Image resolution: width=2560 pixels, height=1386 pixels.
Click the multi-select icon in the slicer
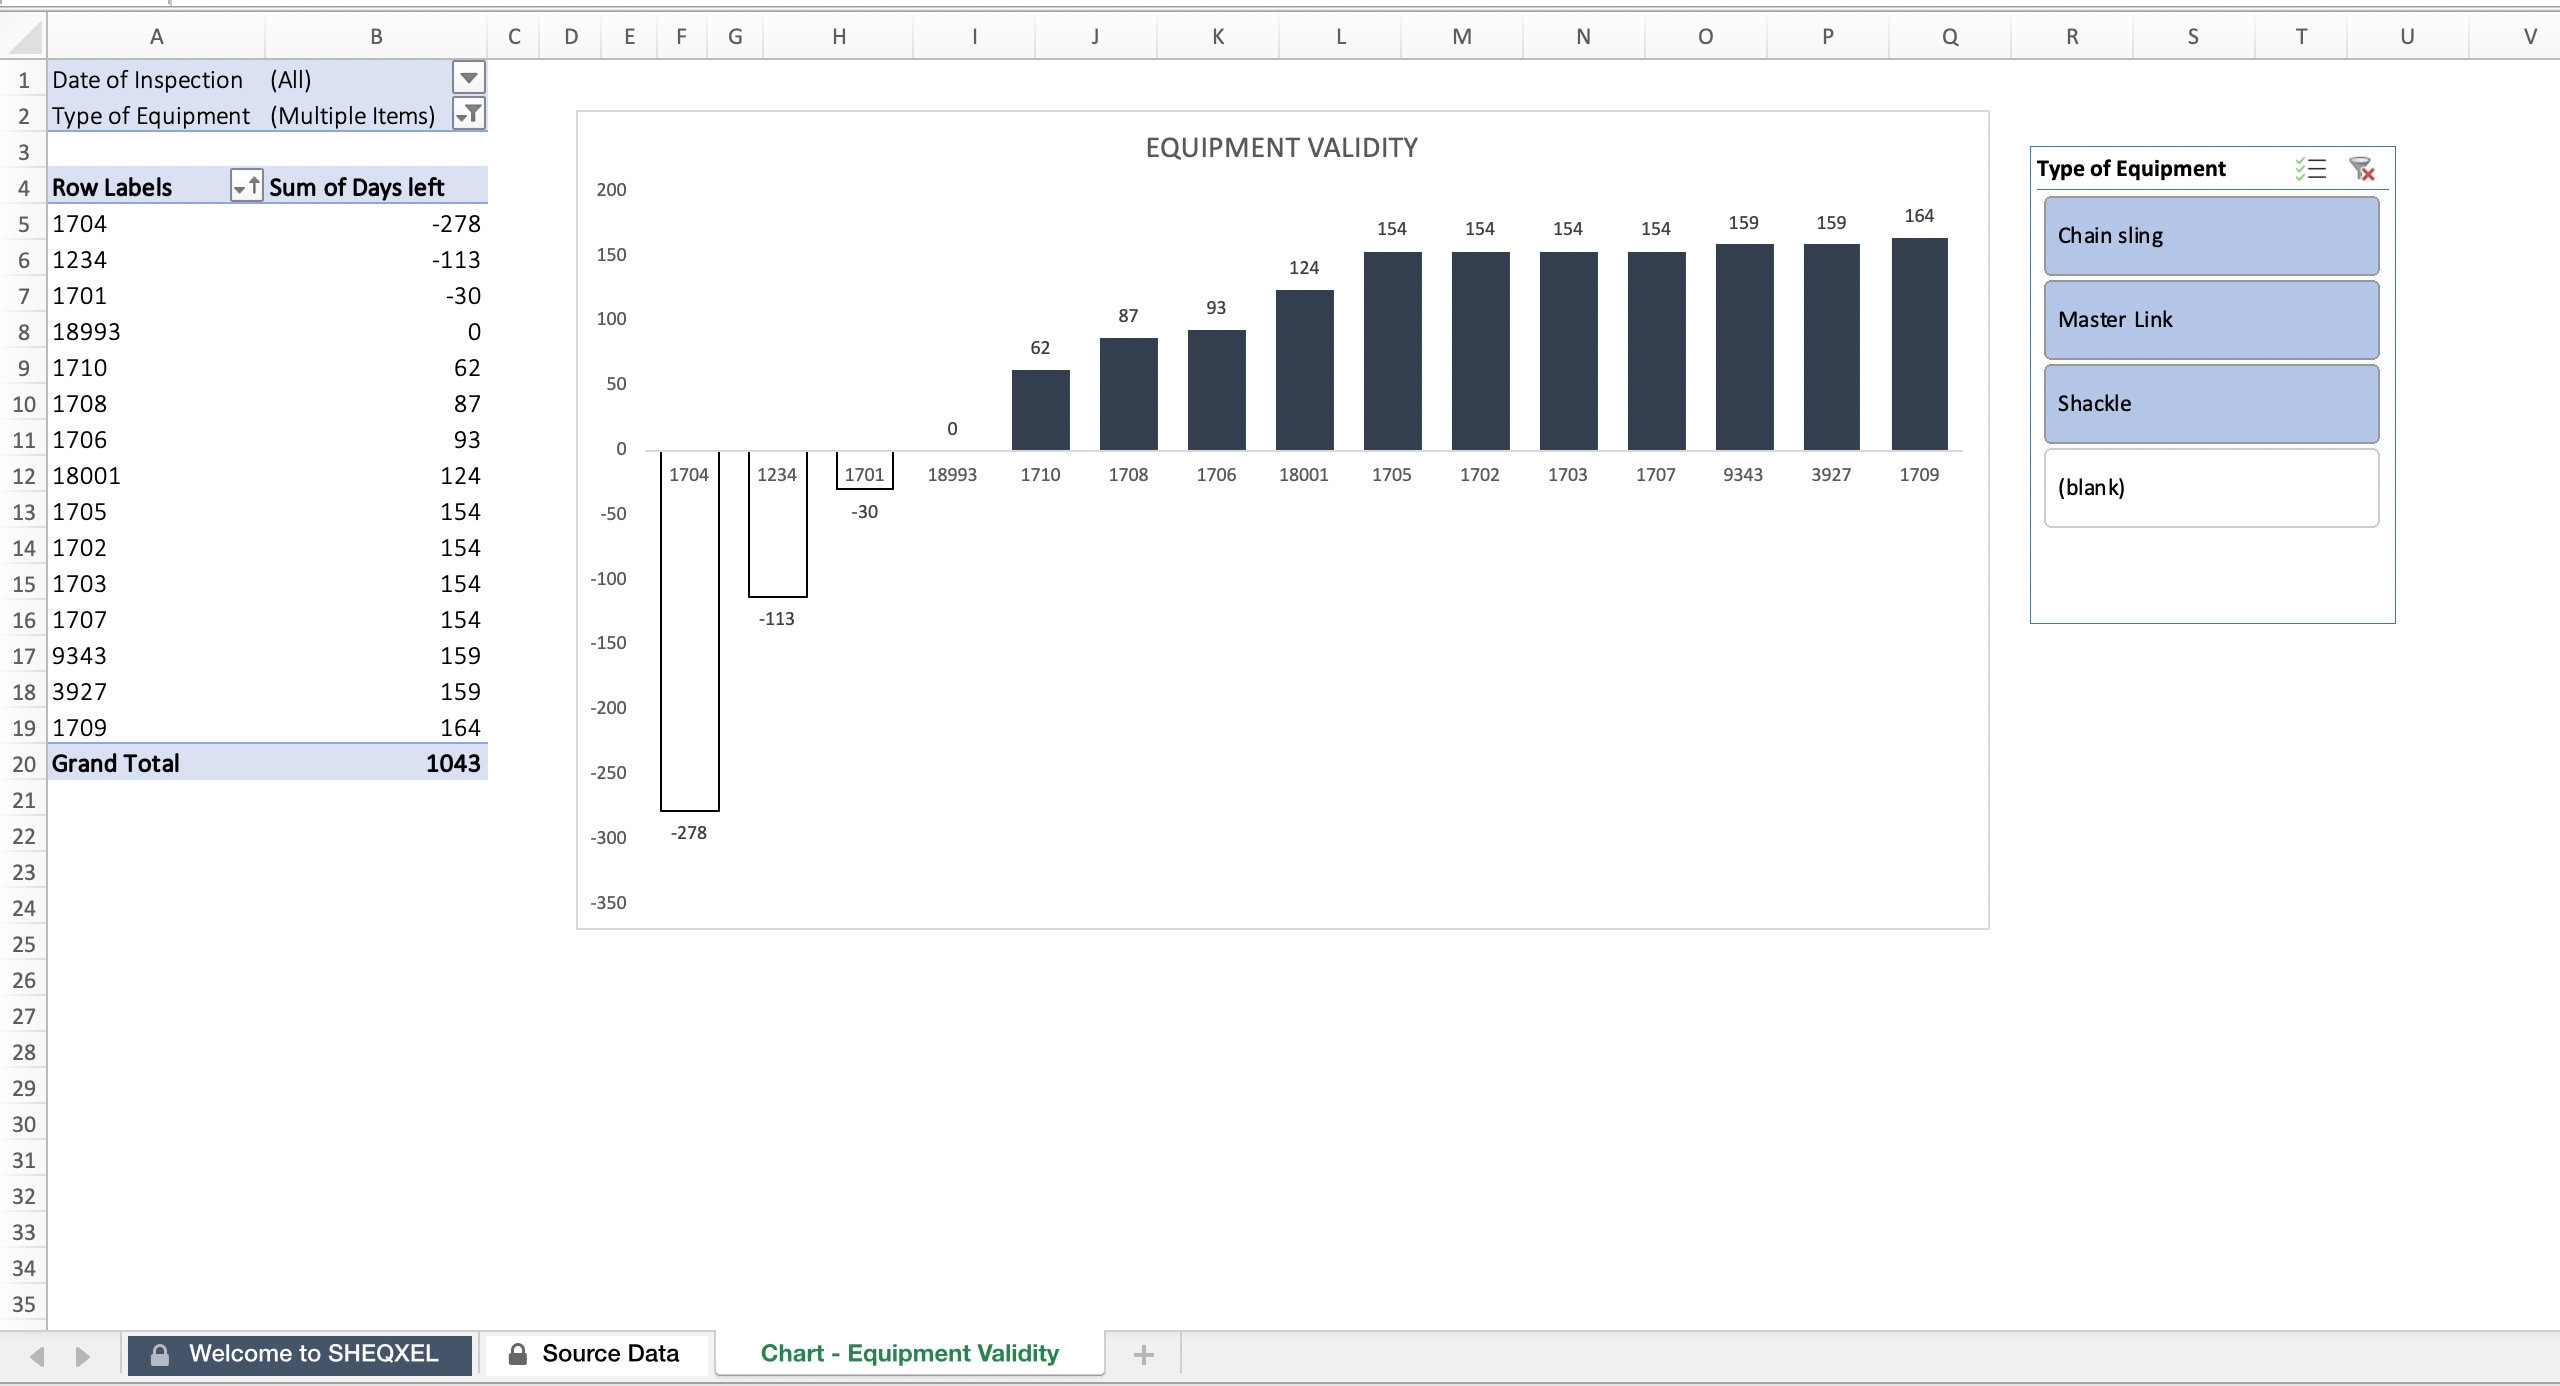(x=2313, y=168)
